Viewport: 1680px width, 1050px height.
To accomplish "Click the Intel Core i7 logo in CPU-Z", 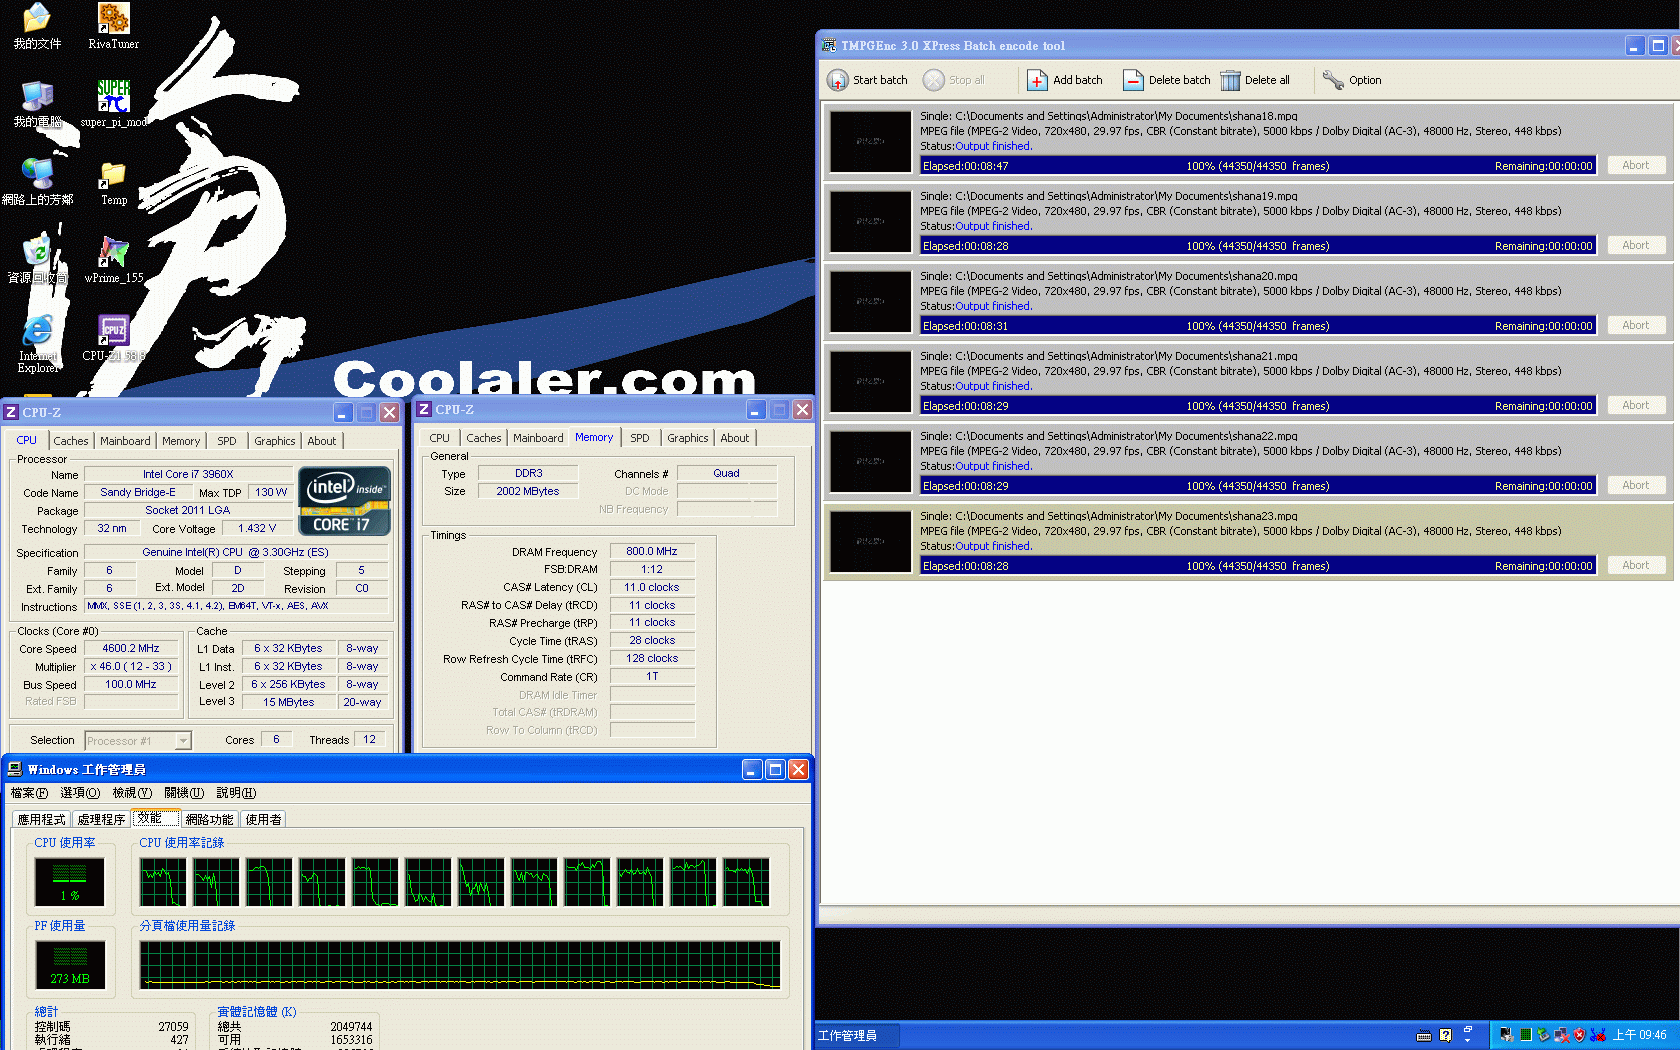I will pos(345,501).
